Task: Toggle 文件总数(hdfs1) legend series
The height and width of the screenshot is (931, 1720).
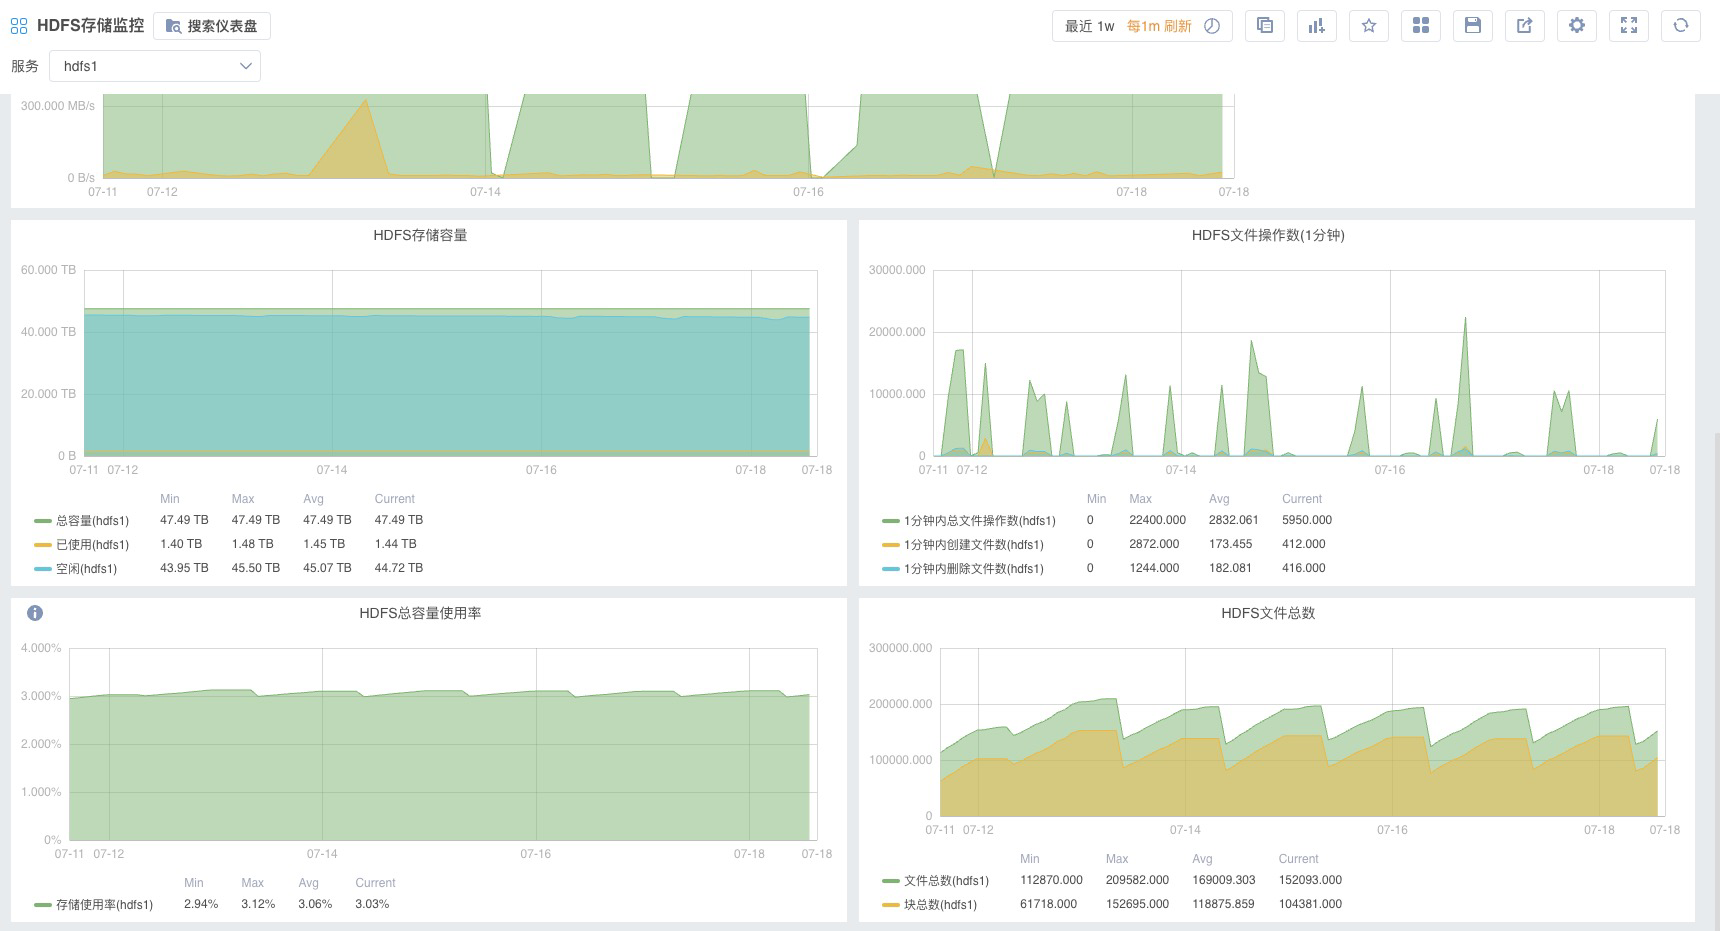Action: coord(946,881)
